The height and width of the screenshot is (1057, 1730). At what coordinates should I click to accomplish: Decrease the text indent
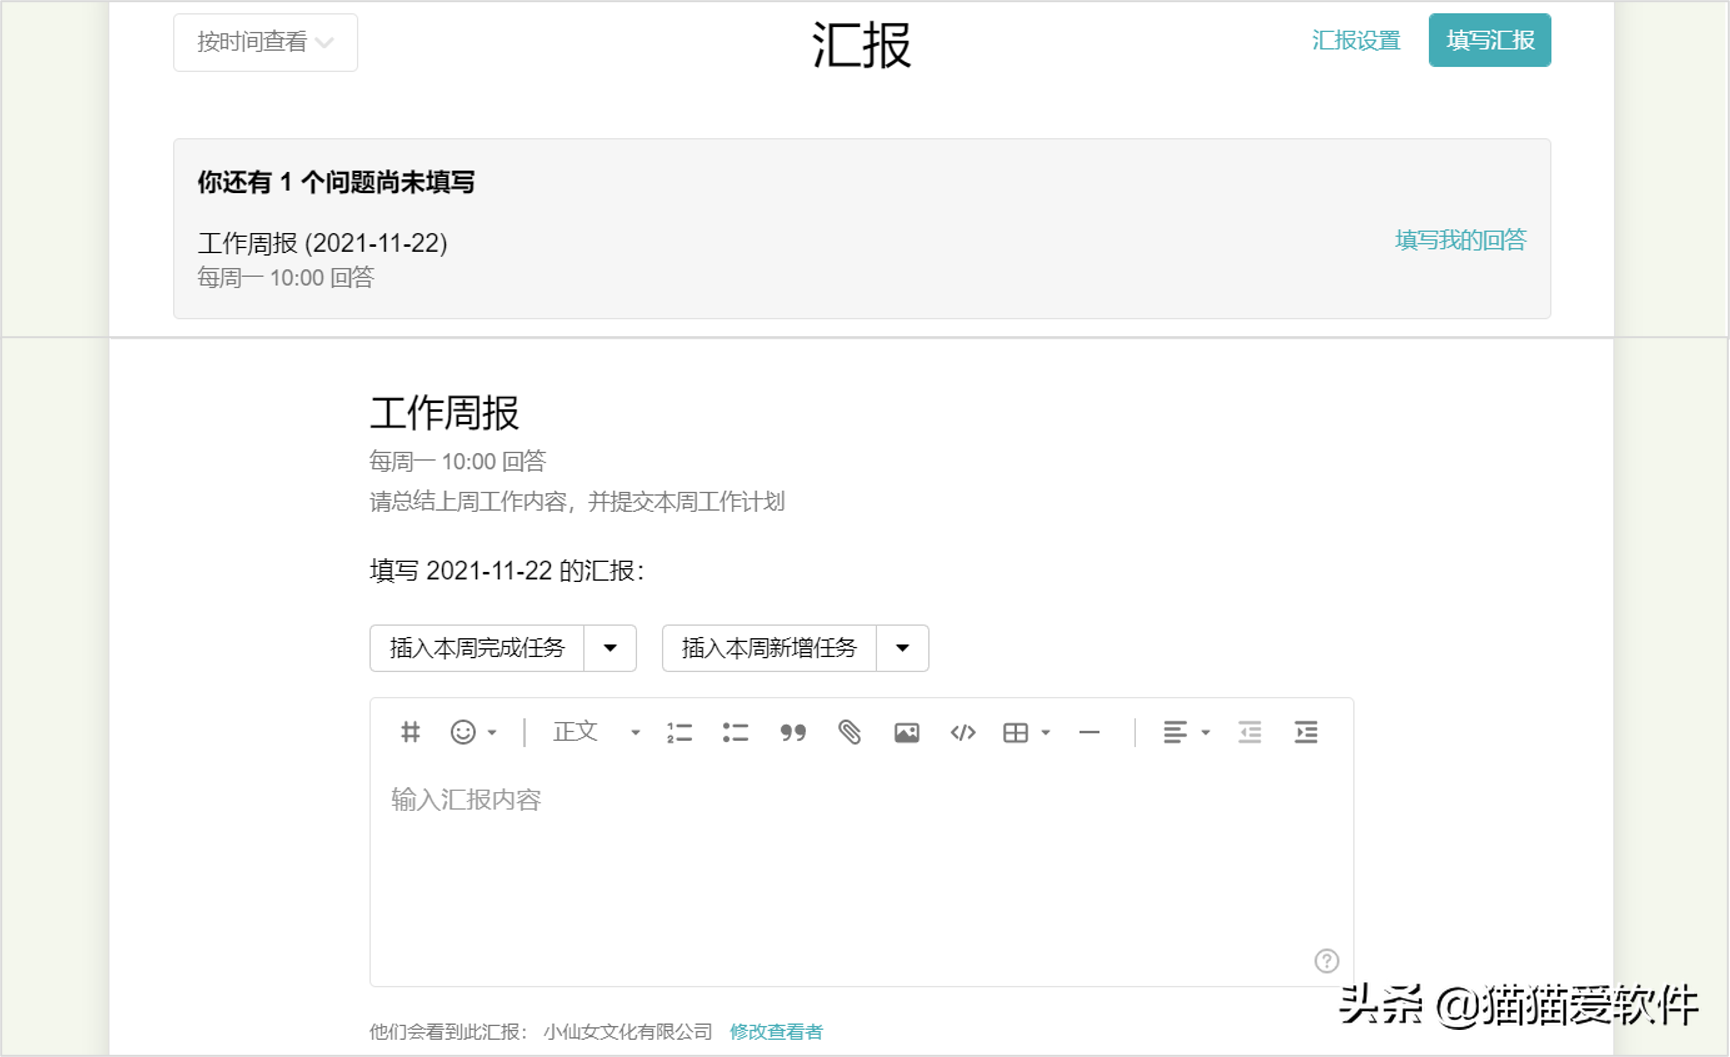[1249, 732]
